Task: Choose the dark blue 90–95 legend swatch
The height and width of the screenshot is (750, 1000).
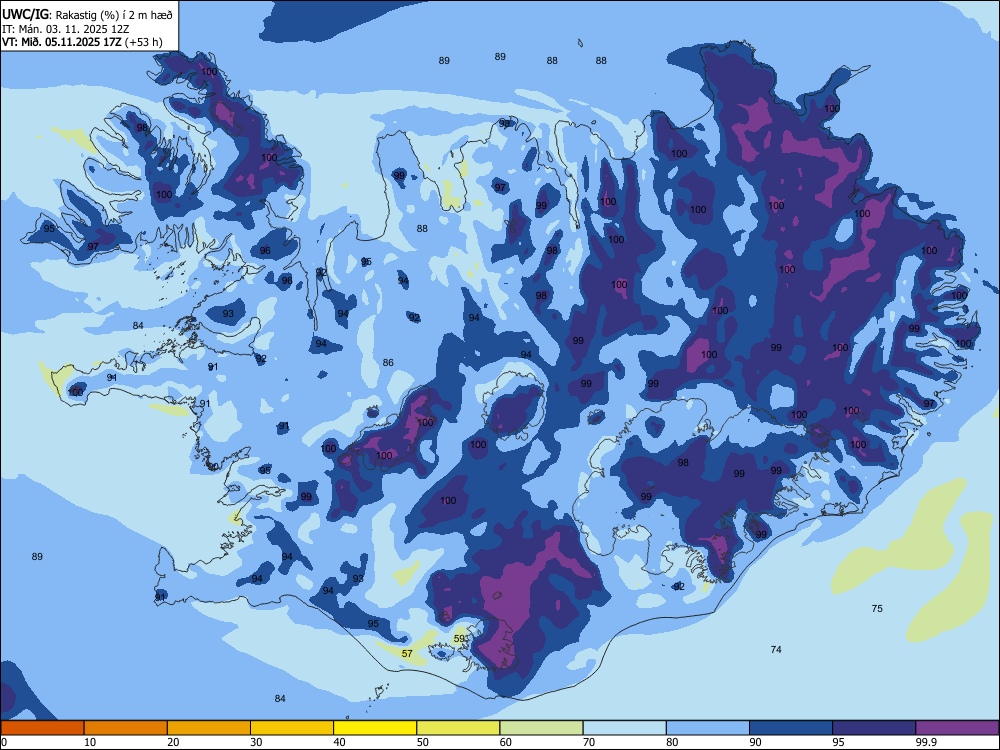Action: point(791,728)
